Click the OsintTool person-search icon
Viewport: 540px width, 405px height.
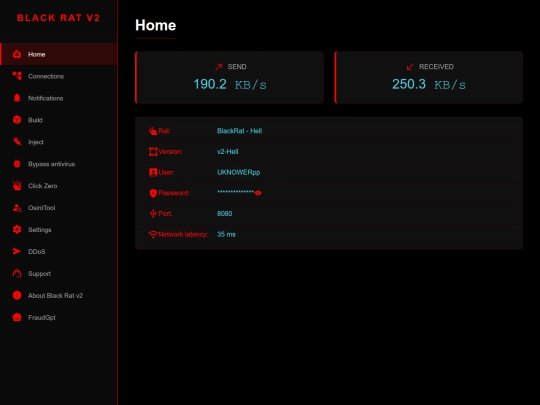(x=17, y=208)
